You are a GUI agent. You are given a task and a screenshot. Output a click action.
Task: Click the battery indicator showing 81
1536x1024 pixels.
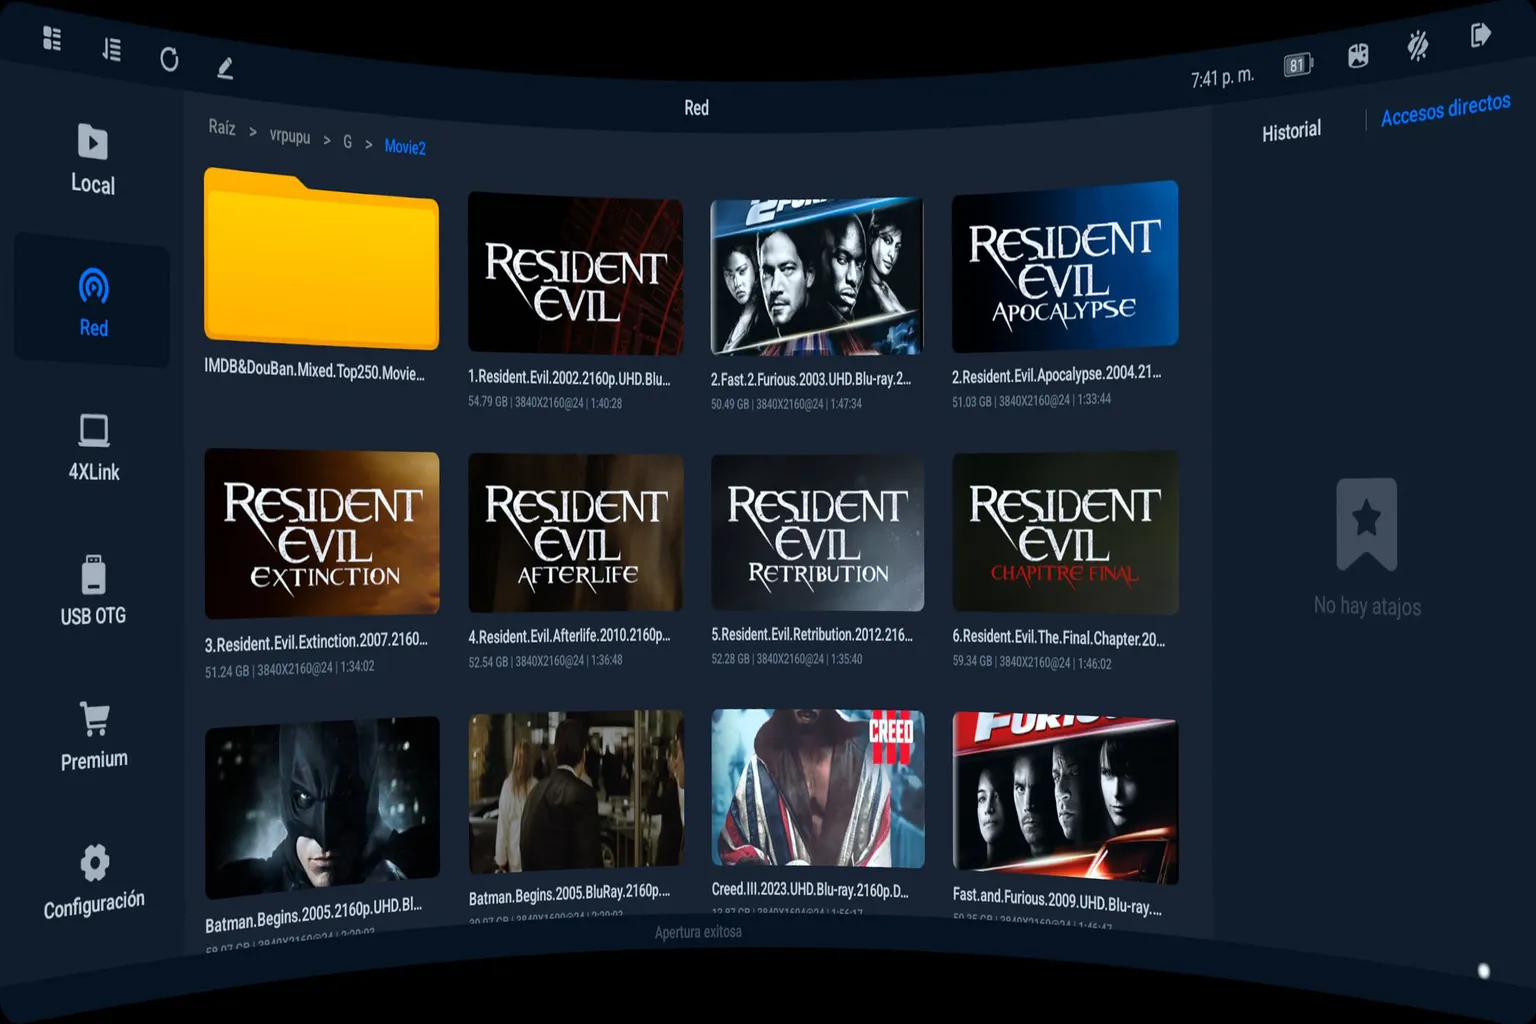1298,65
